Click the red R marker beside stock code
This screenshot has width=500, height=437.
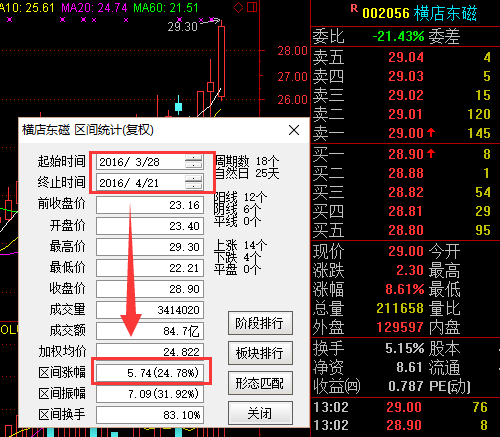click(x=354, y=8)
